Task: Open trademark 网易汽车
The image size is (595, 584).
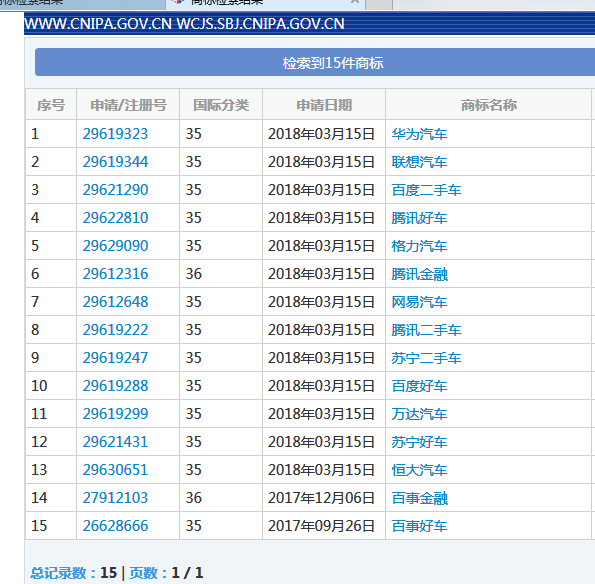Action: [419, 302]
